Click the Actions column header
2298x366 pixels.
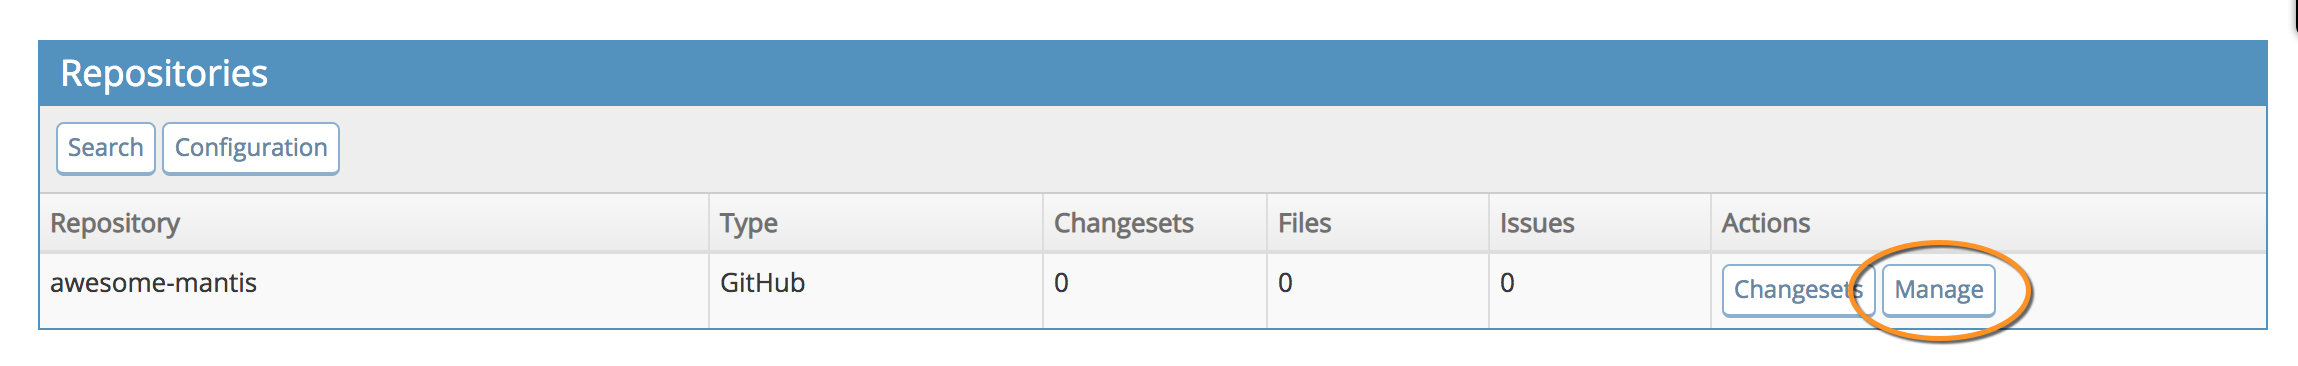(x=1765, y=223)
